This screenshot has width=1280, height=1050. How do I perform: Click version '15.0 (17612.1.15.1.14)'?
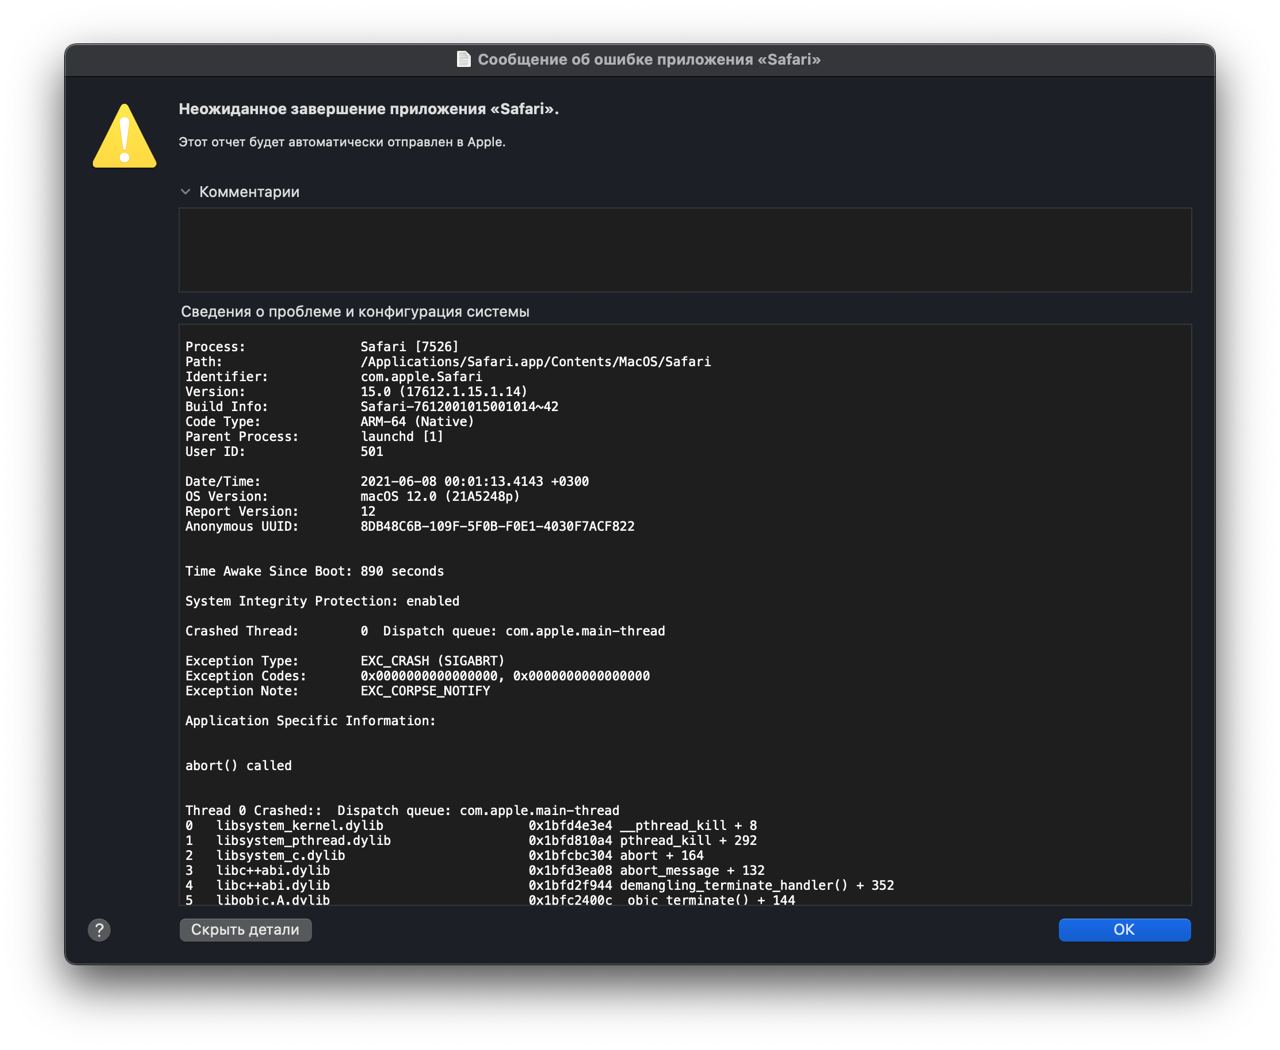click(444, 392)
